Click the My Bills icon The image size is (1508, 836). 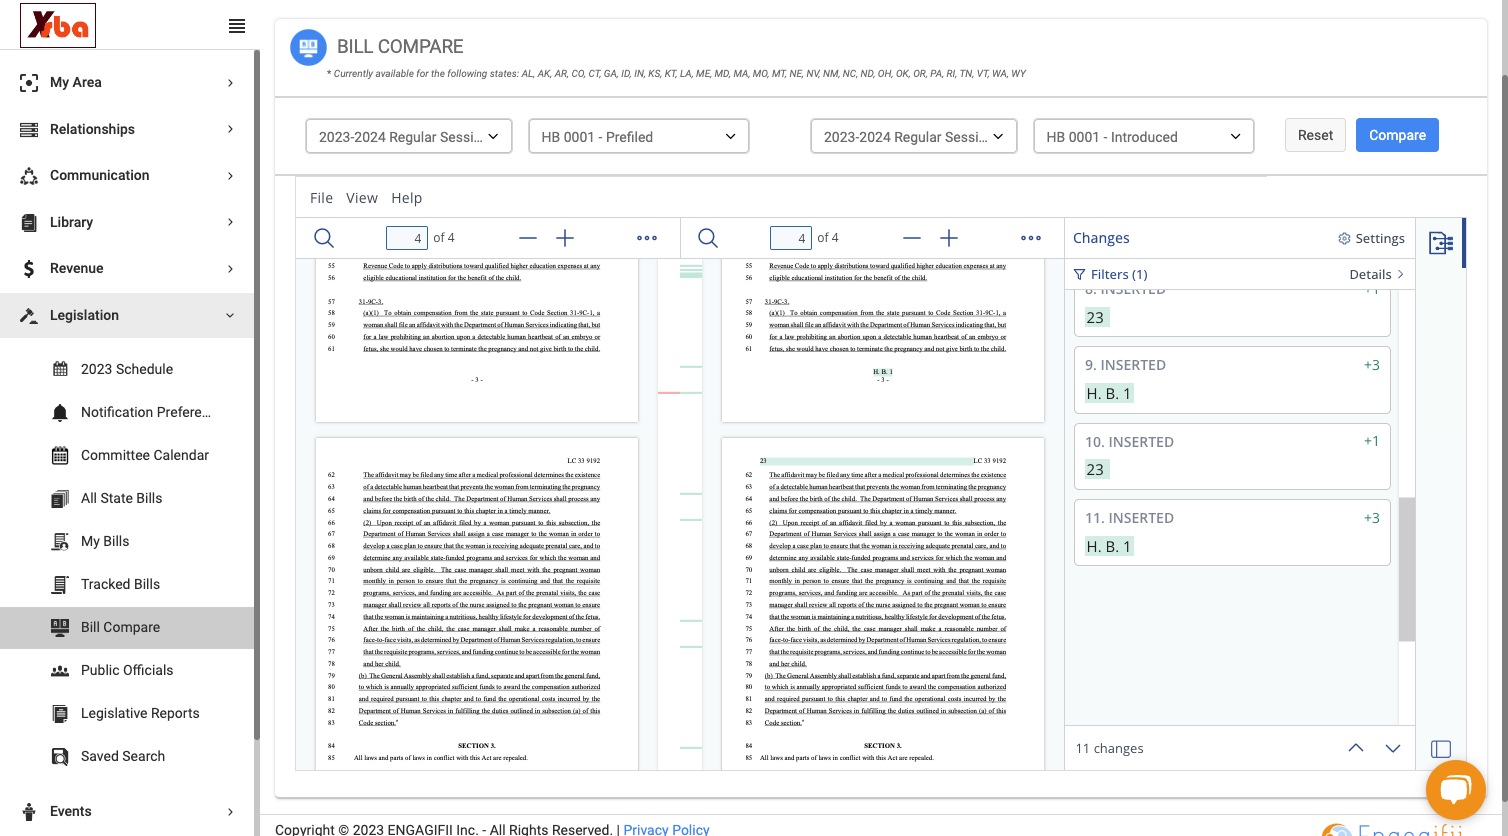60,541
